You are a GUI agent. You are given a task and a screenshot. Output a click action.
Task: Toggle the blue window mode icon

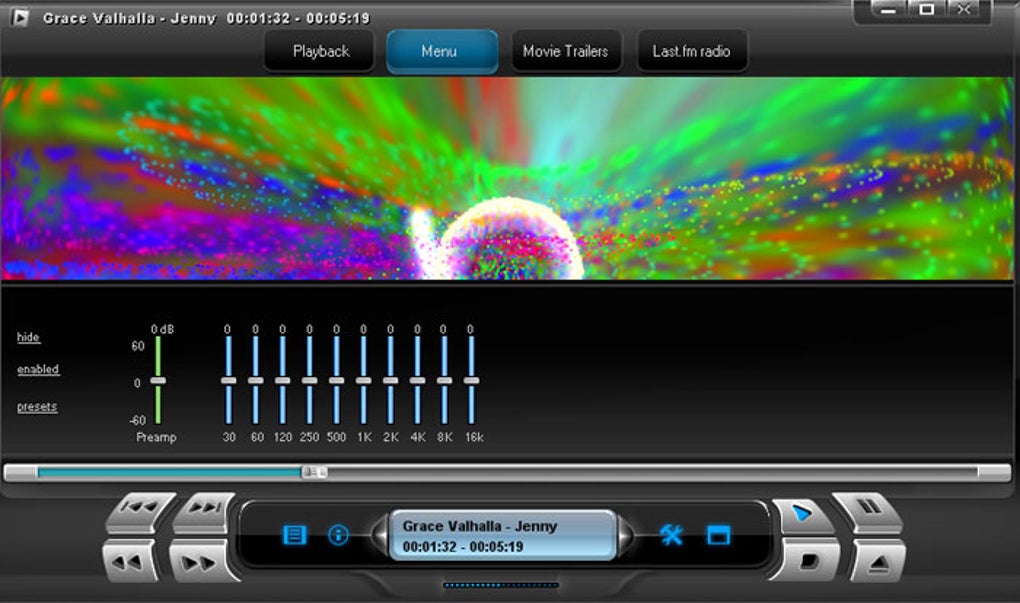(x=718, y=535)
